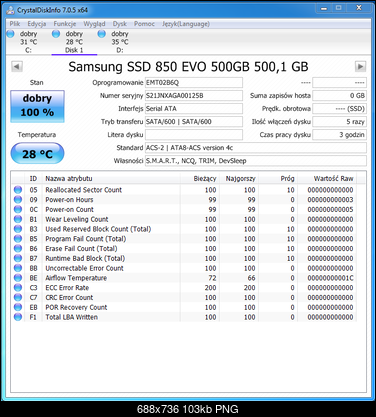Click the Ilość włączeń dysku 5 razy field
376x417 pixels.
coord(339,122)
